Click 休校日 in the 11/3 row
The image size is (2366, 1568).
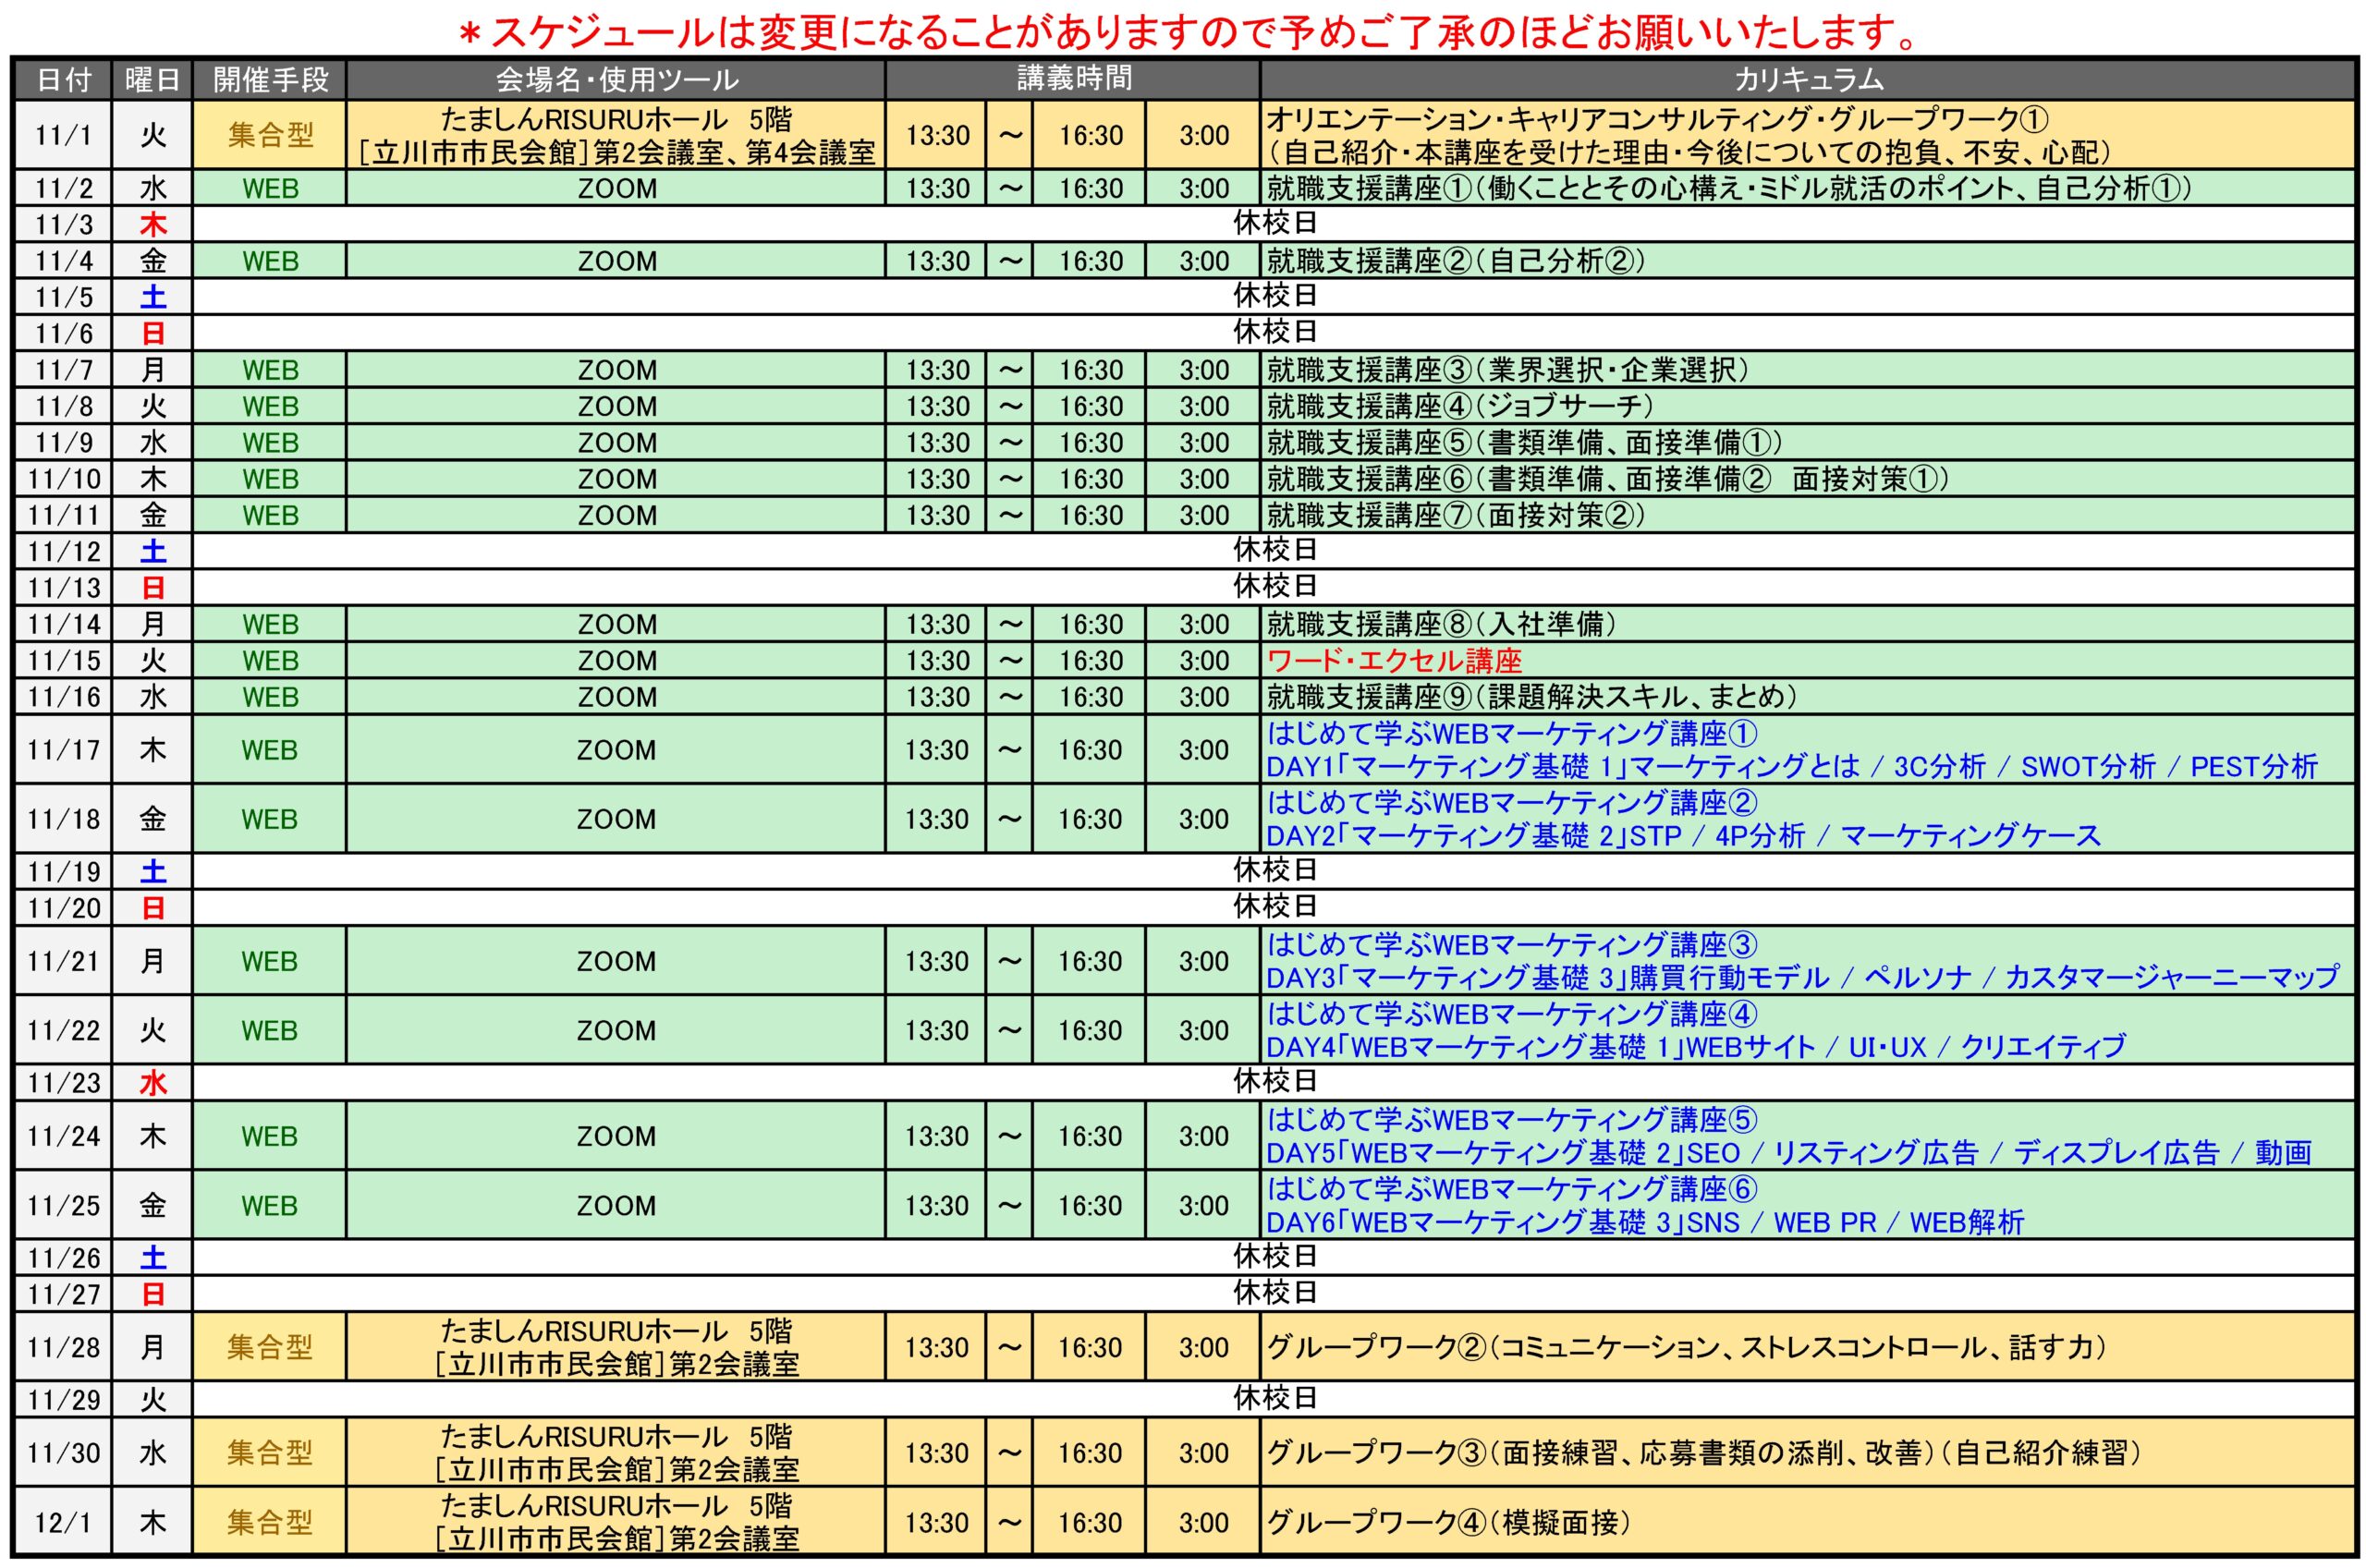click(x=1274, y=222)
